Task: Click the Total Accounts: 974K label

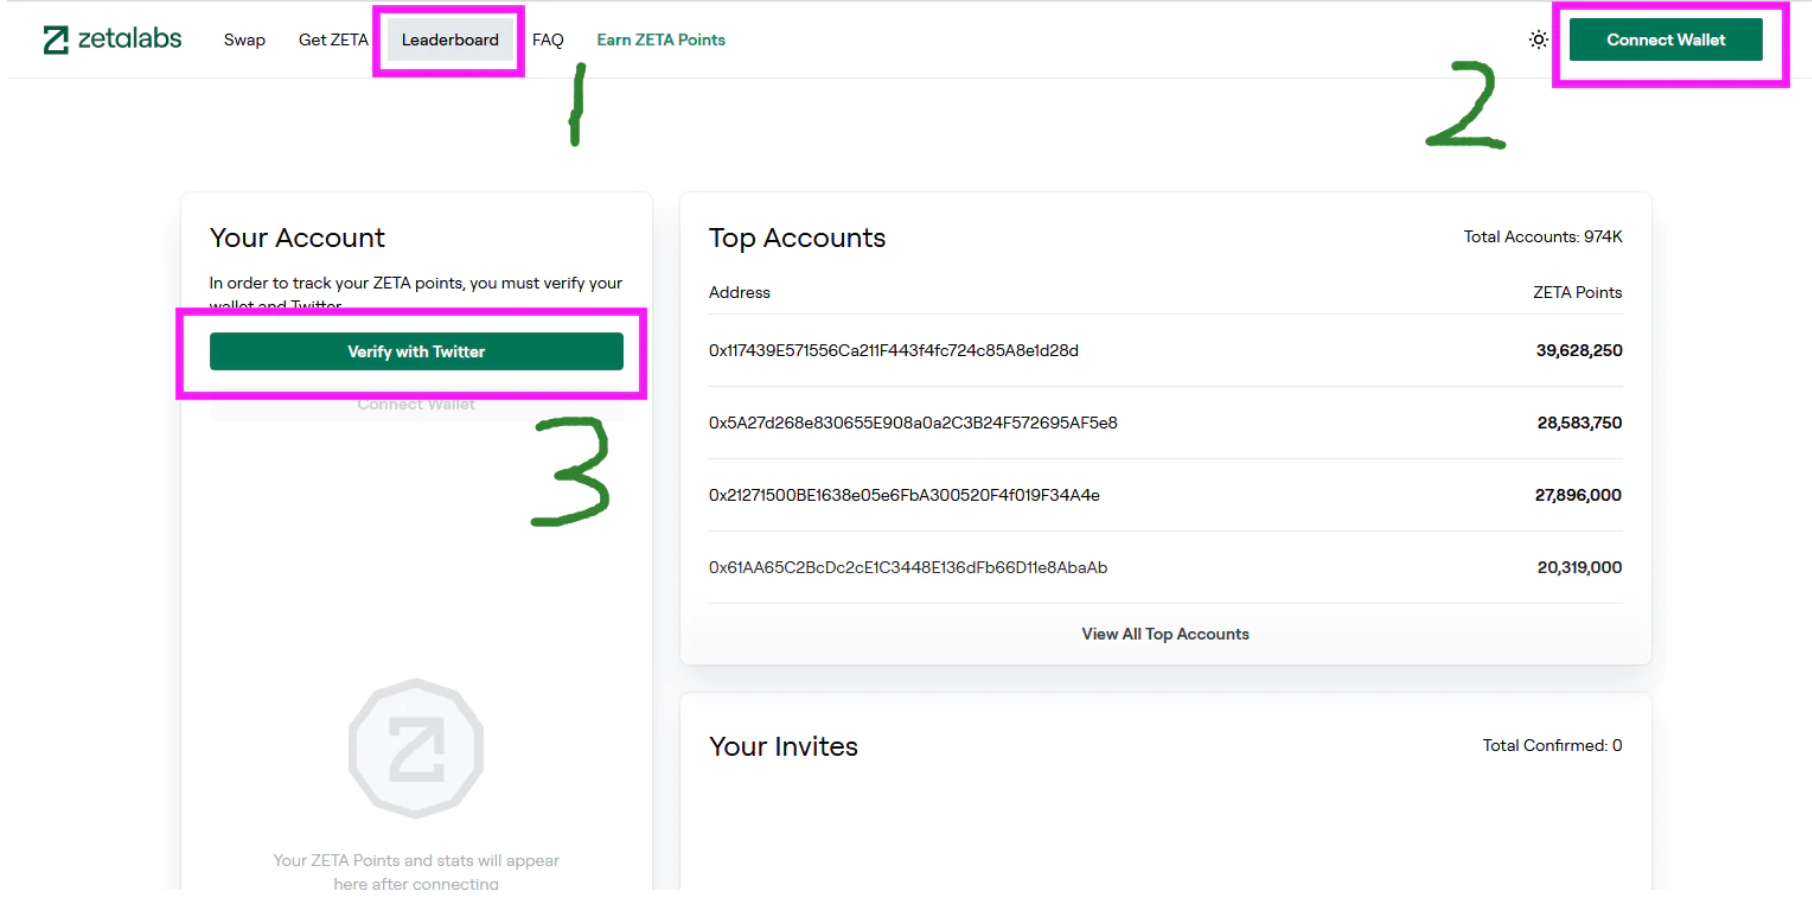Action: point(1543,236)
